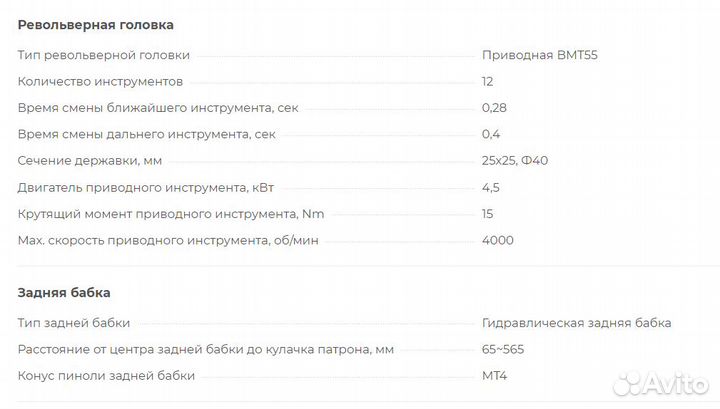This screenshot has height=409, width=720.
Task: Click the "4,5" motor power value
Action: [x=490, y=187]
